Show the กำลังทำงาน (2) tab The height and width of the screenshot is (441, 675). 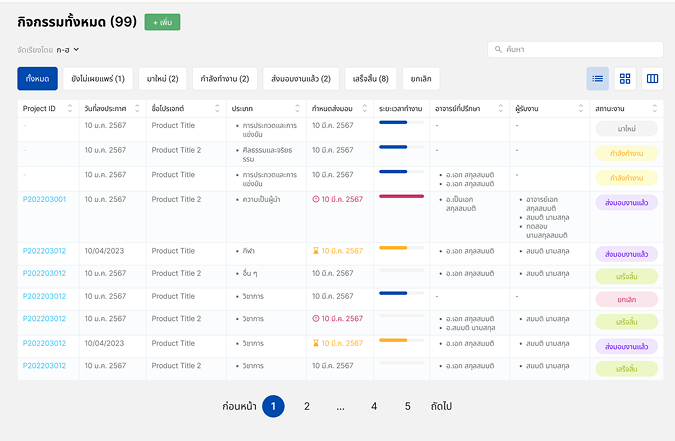(x=225, y=78)
